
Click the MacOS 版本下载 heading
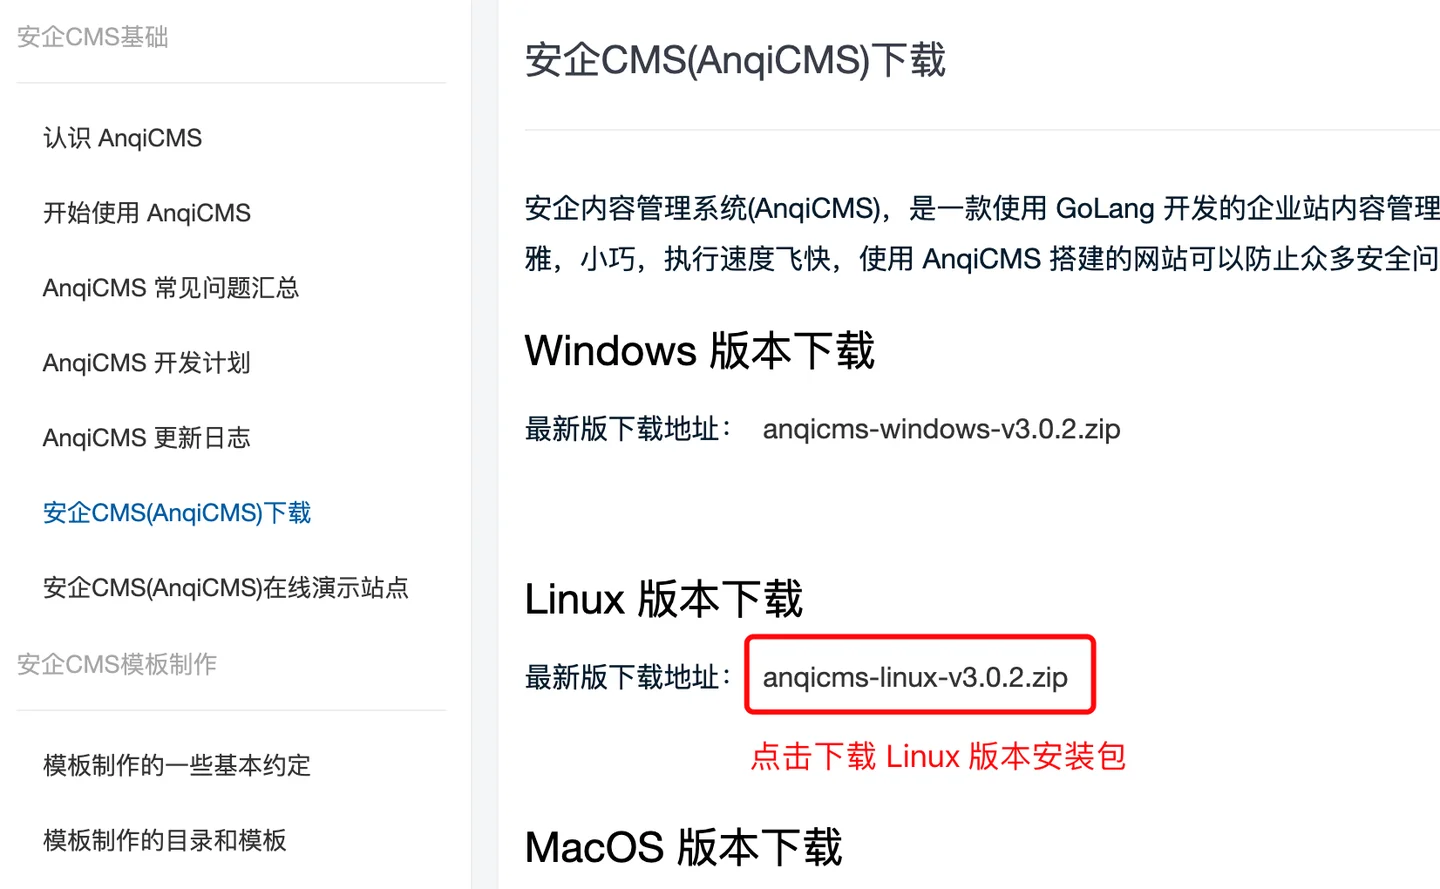click(683, 848)
